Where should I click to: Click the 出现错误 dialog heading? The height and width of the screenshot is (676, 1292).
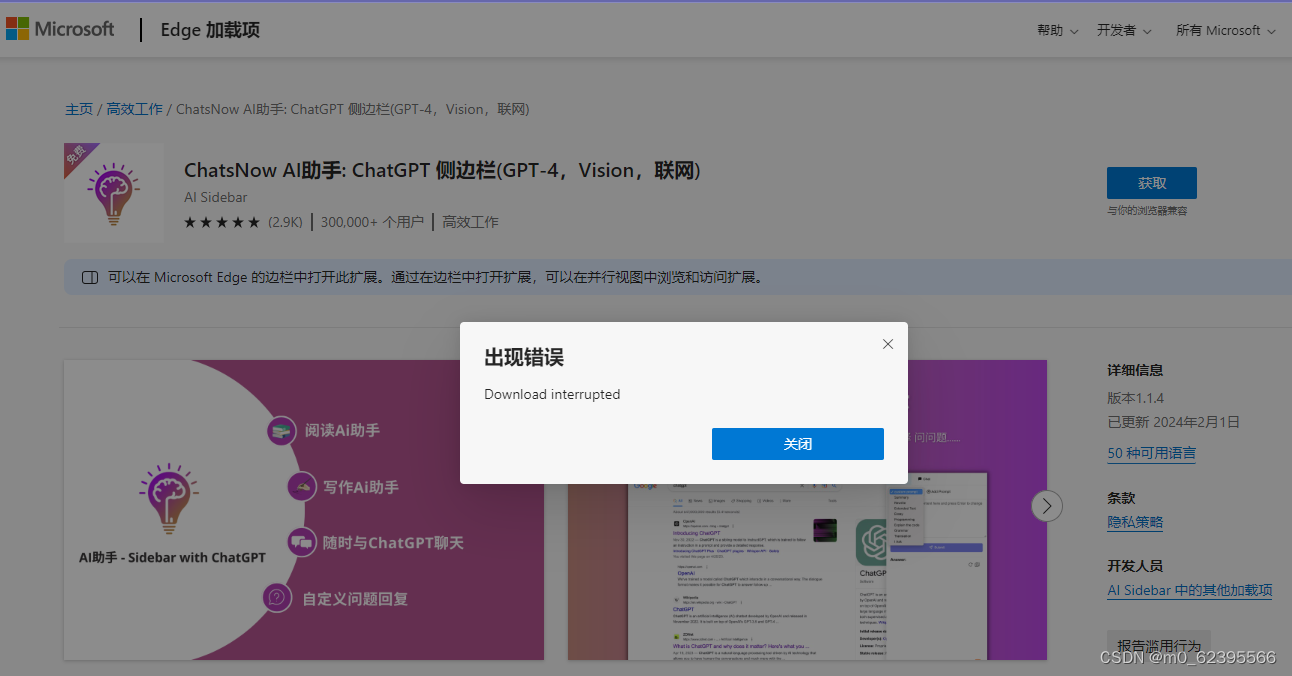(524, 357)
